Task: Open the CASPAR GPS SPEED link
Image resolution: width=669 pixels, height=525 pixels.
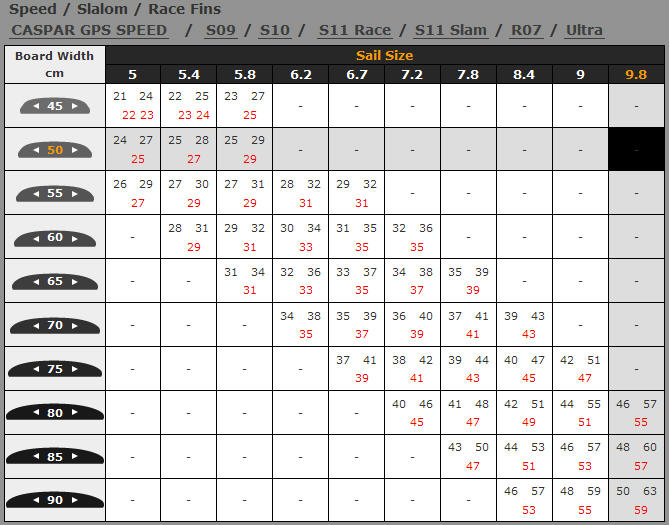Action: tap(89, 30)
